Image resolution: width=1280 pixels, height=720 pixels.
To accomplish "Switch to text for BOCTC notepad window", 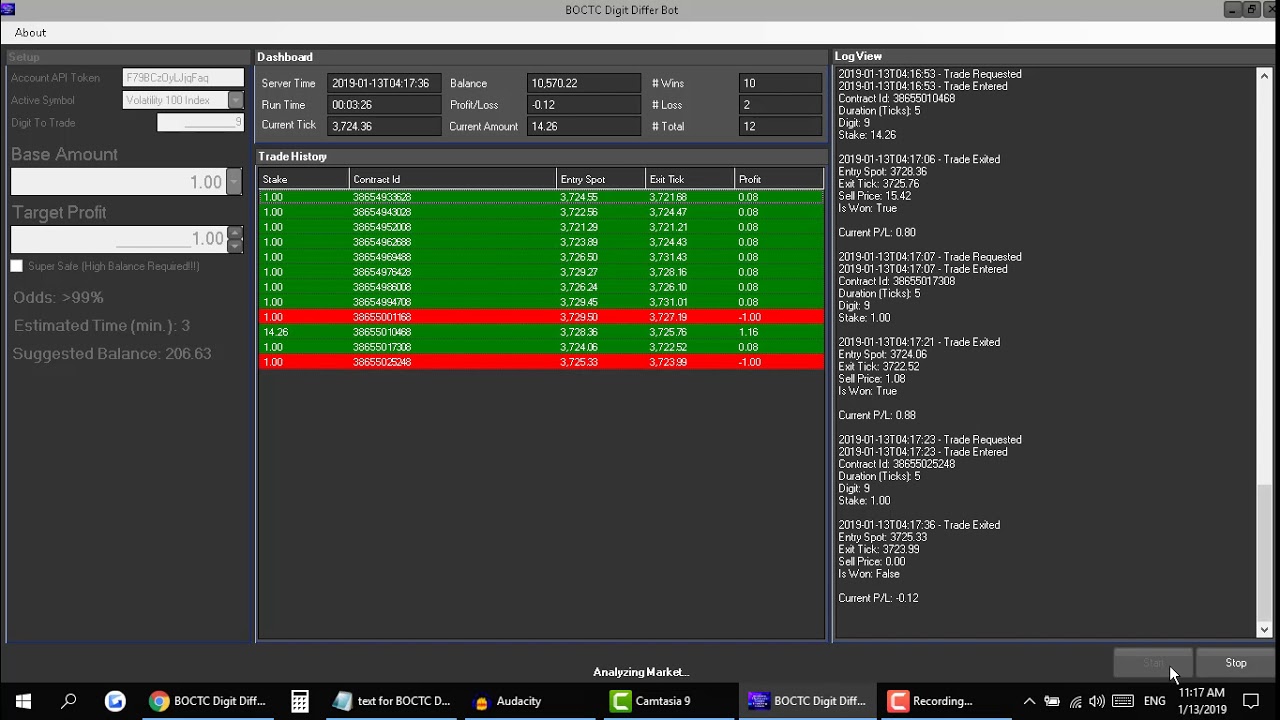I will [x=391, y=701].
